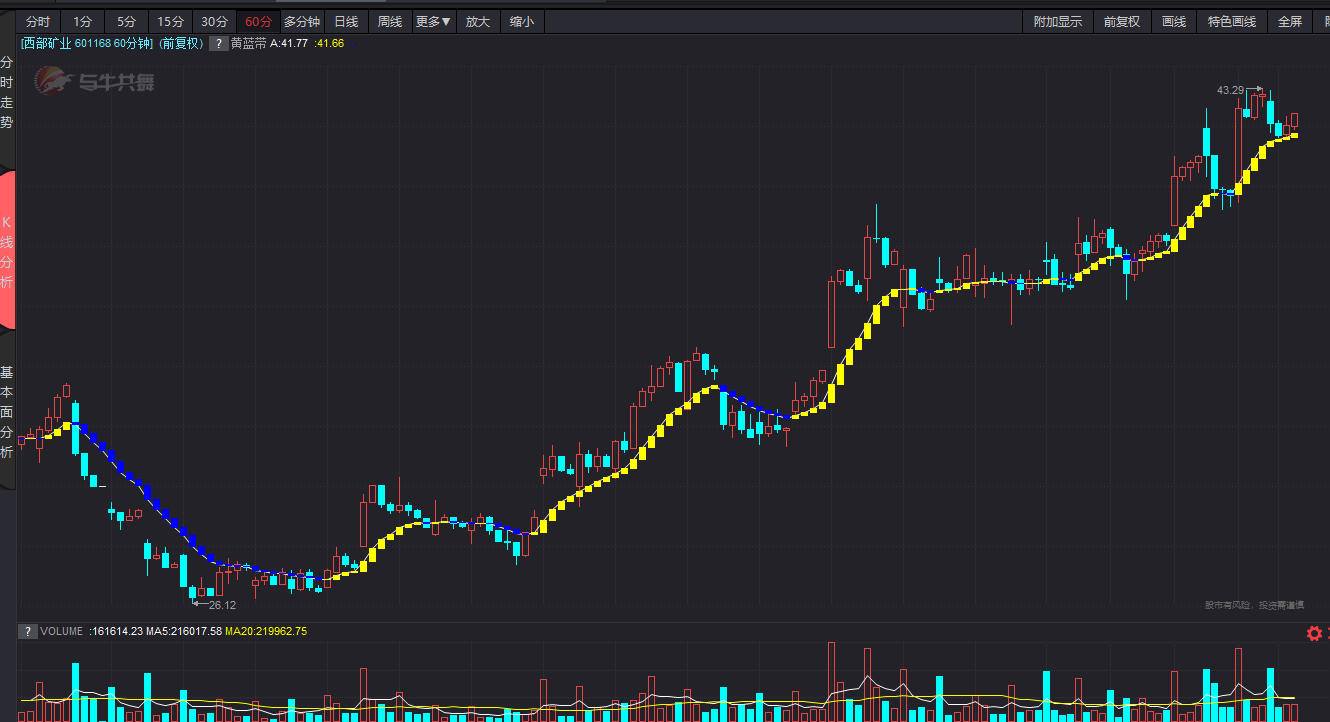Screen dimensions: 1330x722
Task: Open the 基本面分析 side tab
Action: [x=7, y=412]
